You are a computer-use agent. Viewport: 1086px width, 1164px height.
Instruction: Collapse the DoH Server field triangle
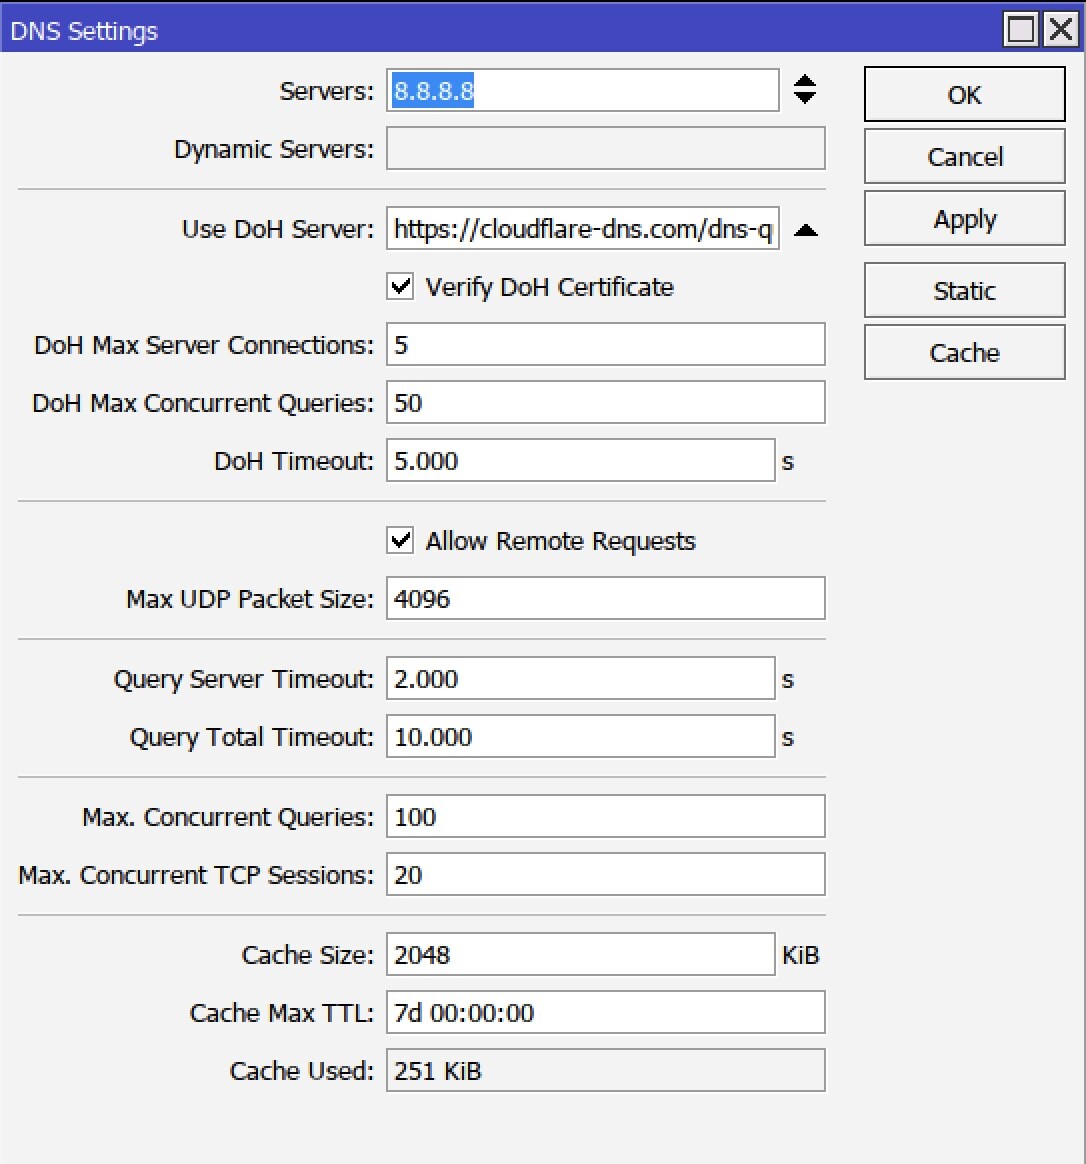point(806,229)
